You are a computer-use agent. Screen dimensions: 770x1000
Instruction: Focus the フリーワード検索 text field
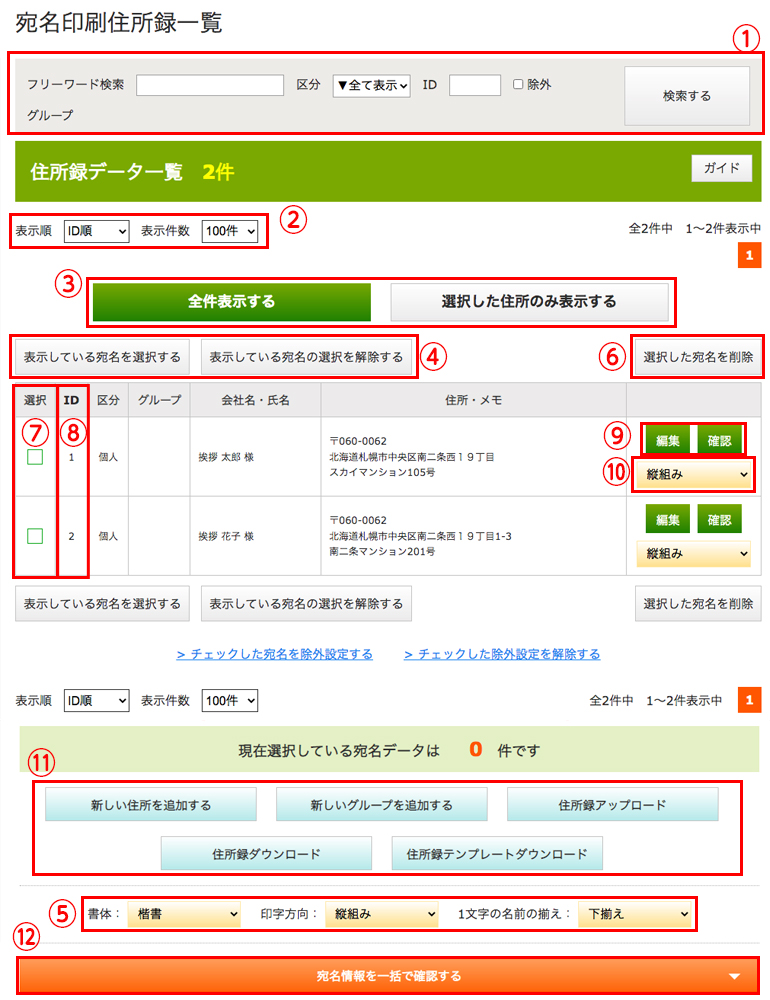pos(210,85)
